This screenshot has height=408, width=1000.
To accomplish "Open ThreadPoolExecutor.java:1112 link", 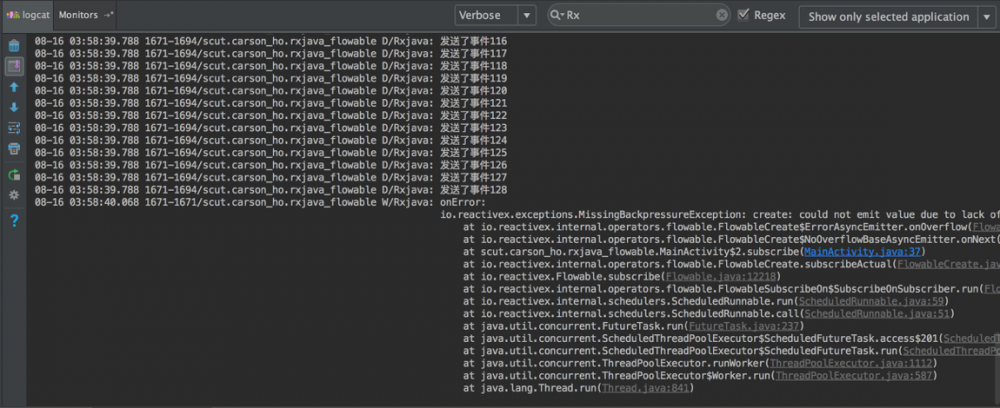I will point(851,363).
